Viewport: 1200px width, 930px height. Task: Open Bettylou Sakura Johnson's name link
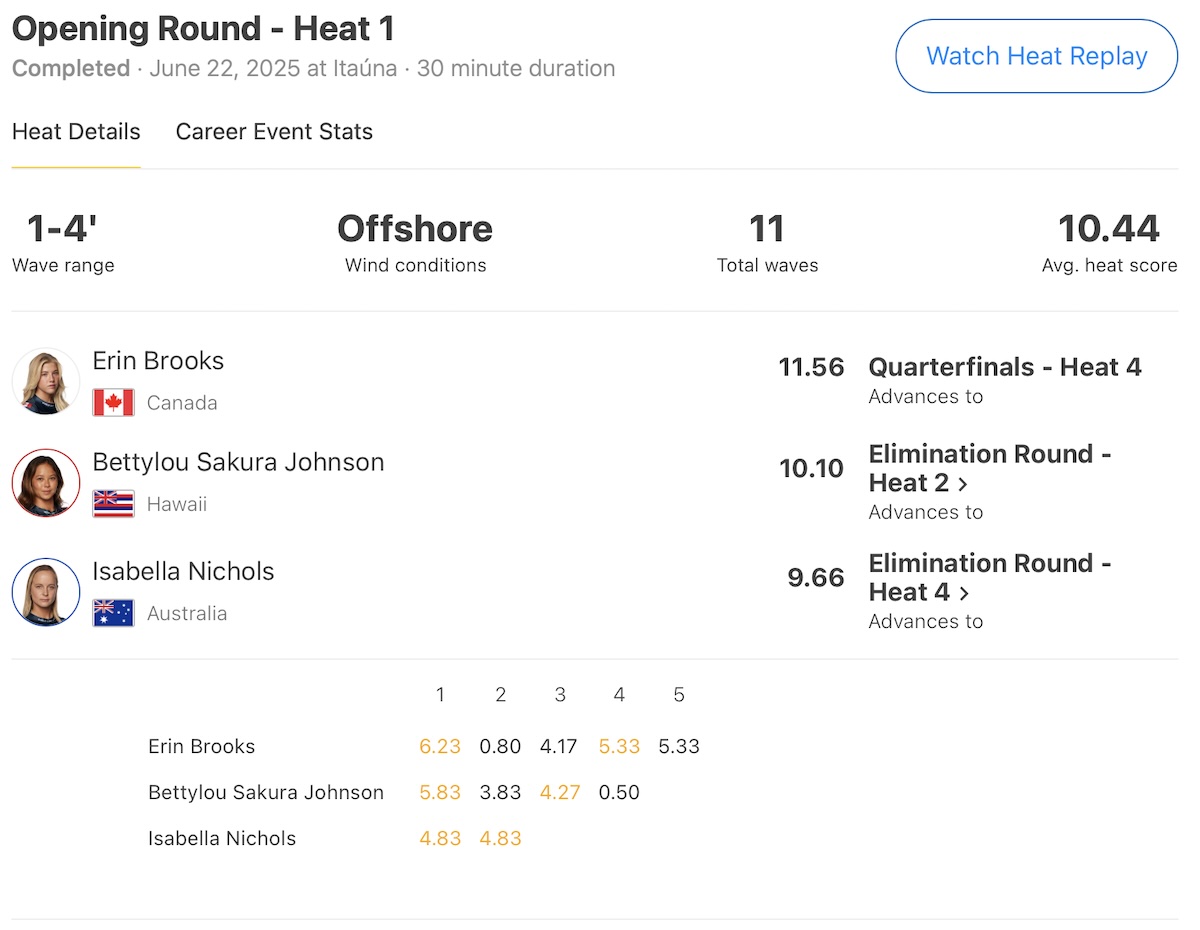click(x=238, y=462)
